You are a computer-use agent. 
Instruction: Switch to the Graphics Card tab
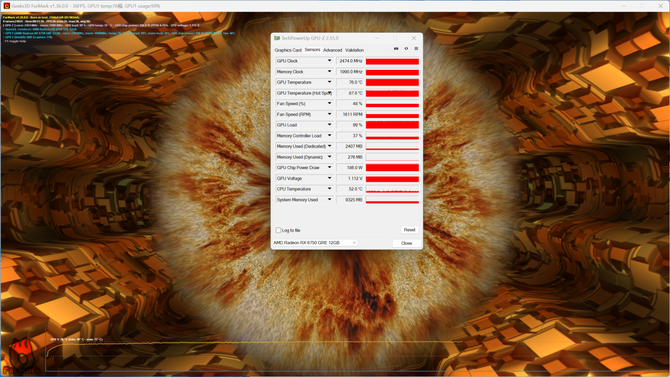[288, 50]
